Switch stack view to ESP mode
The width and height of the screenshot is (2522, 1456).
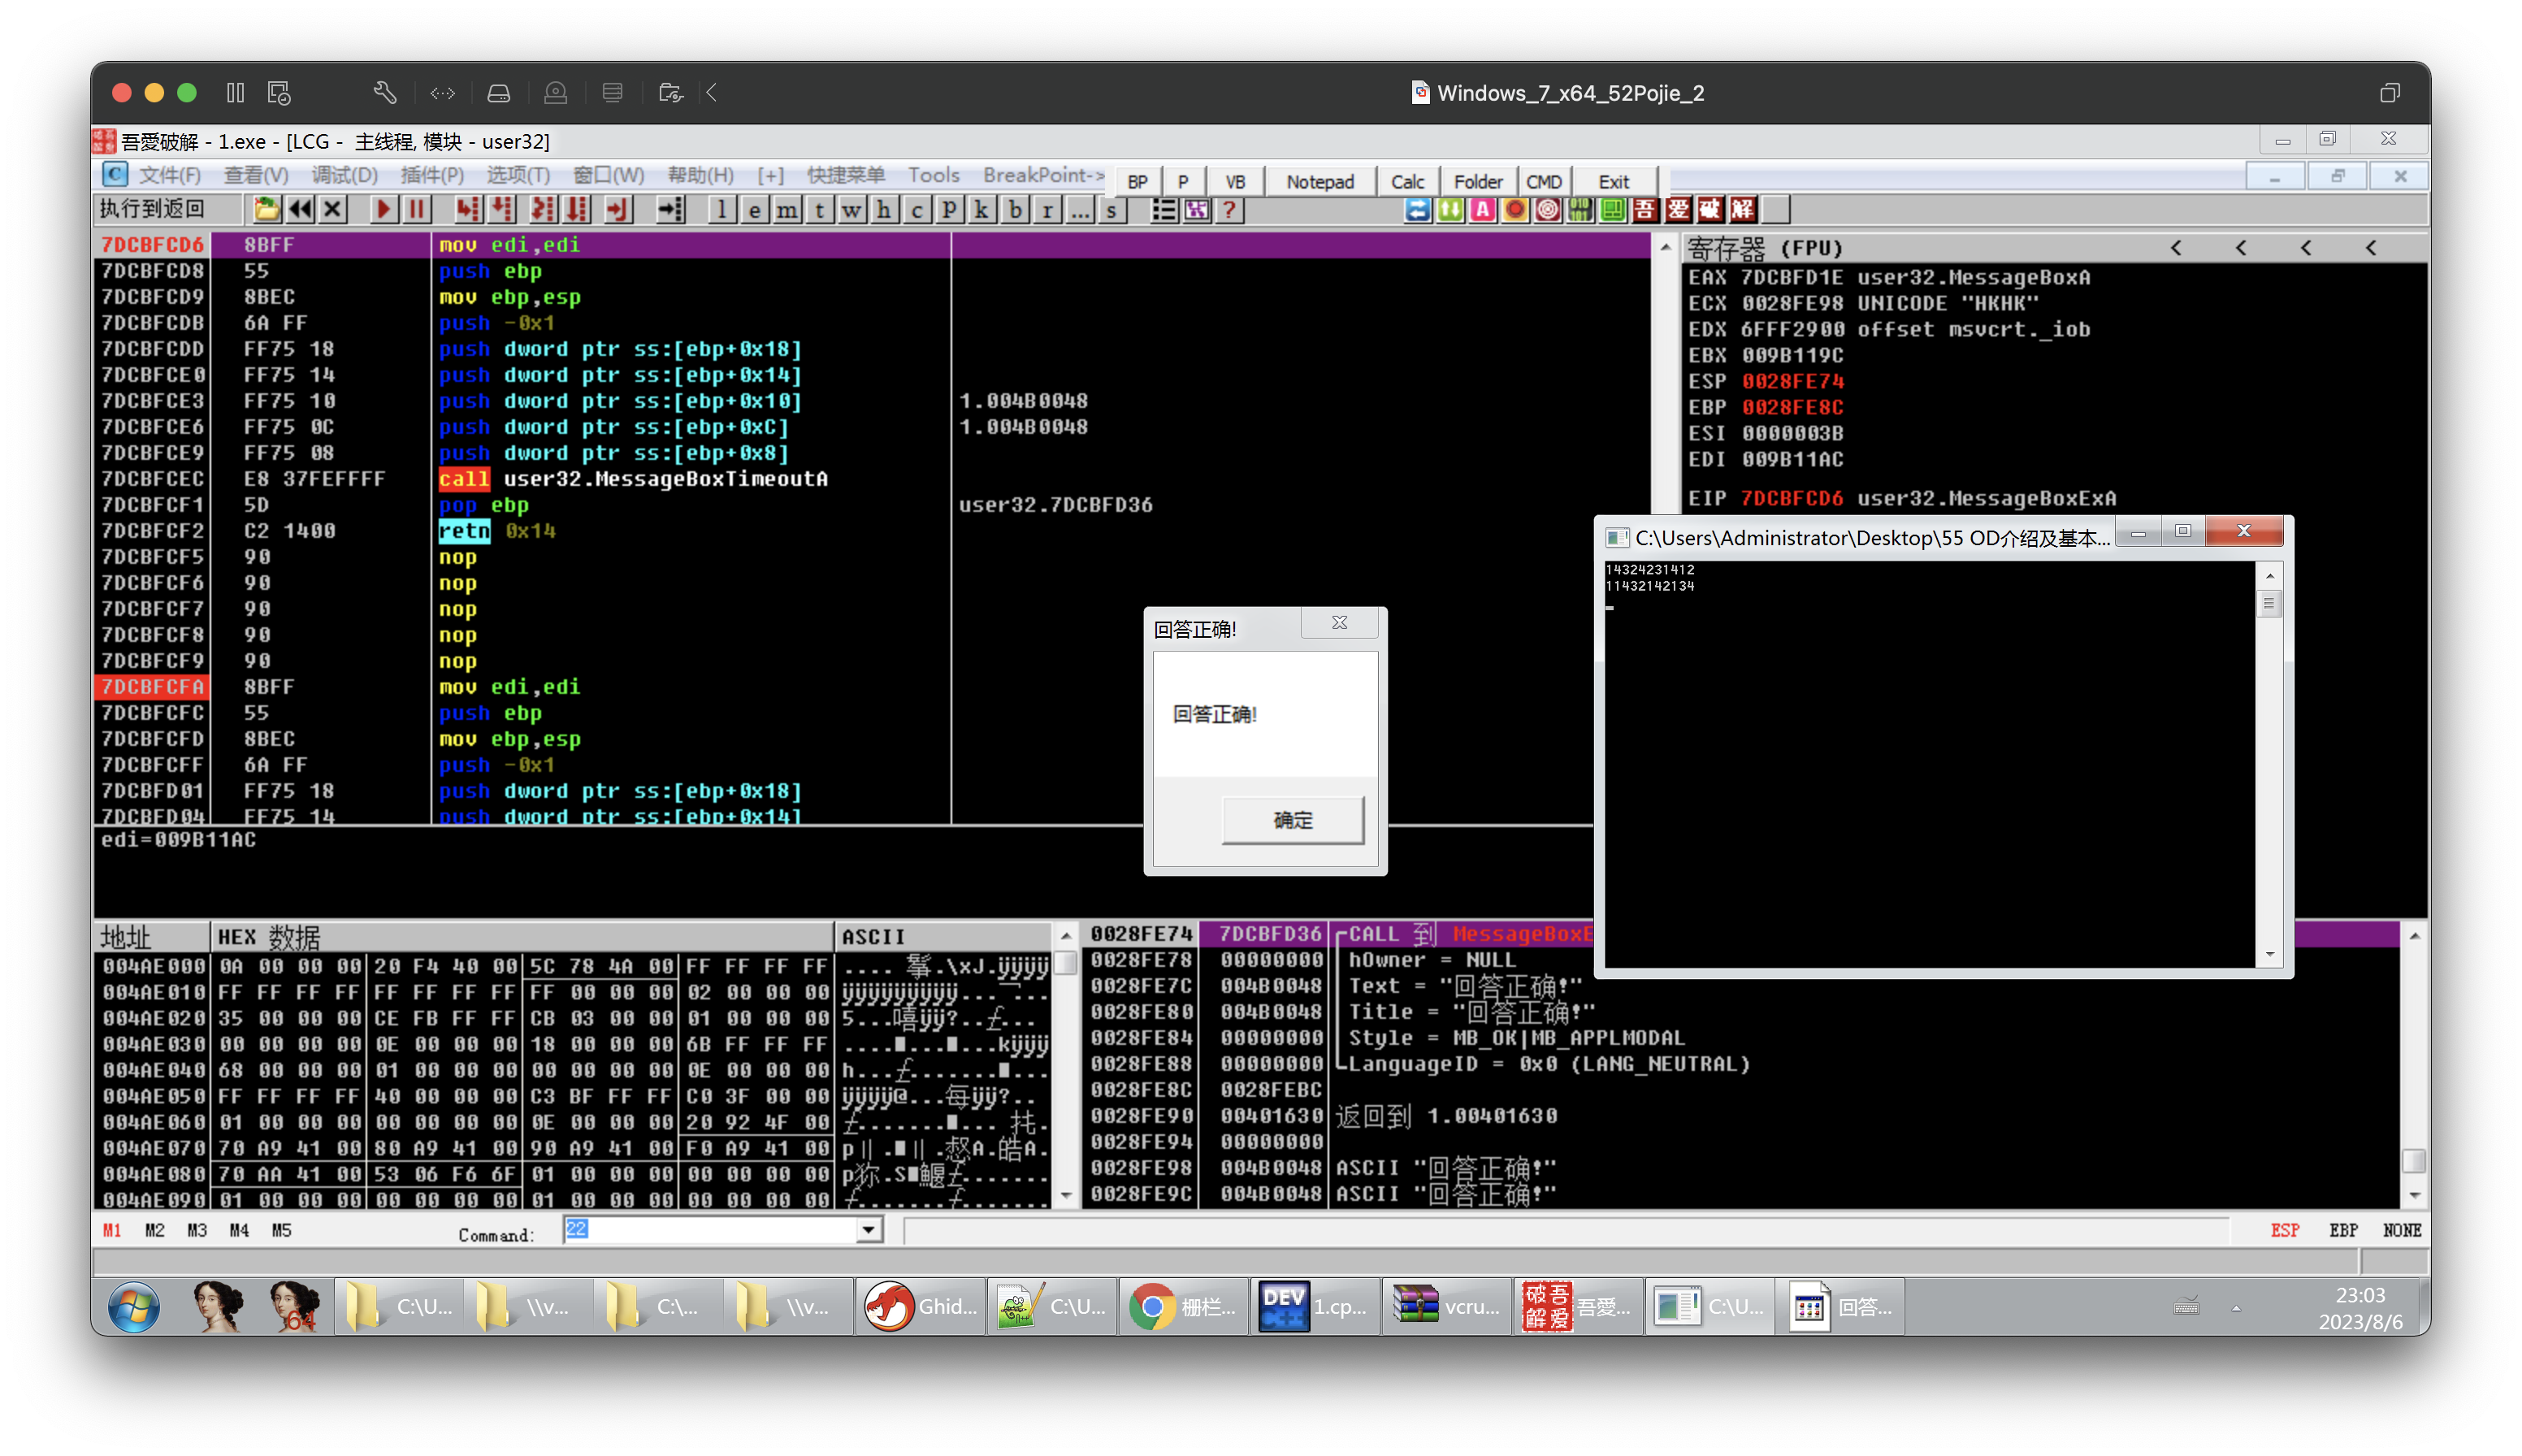(2284, 1230)
